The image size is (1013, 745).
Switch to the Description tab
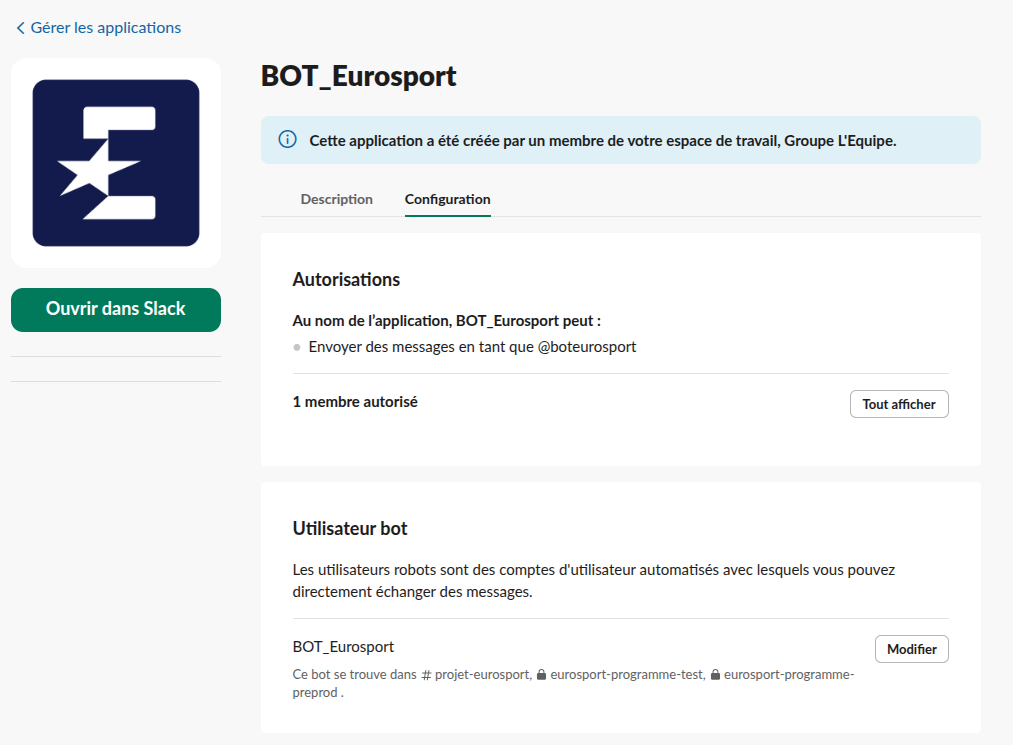(336, 199)
